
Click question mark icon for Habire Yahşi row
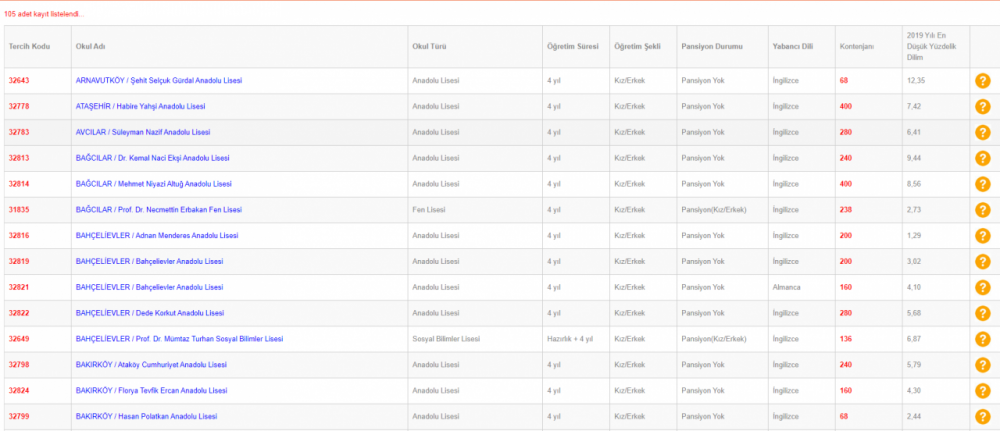[x=982, y=106]
